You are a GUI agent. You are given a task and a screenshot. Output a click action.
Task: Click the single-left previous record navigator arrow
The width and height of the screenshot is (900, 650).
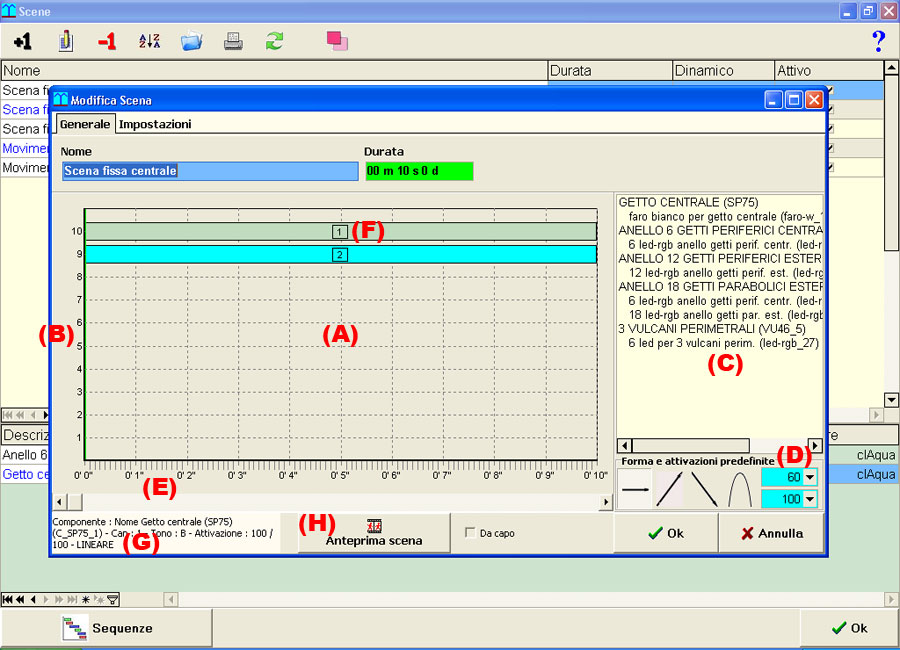pos(33,599)
